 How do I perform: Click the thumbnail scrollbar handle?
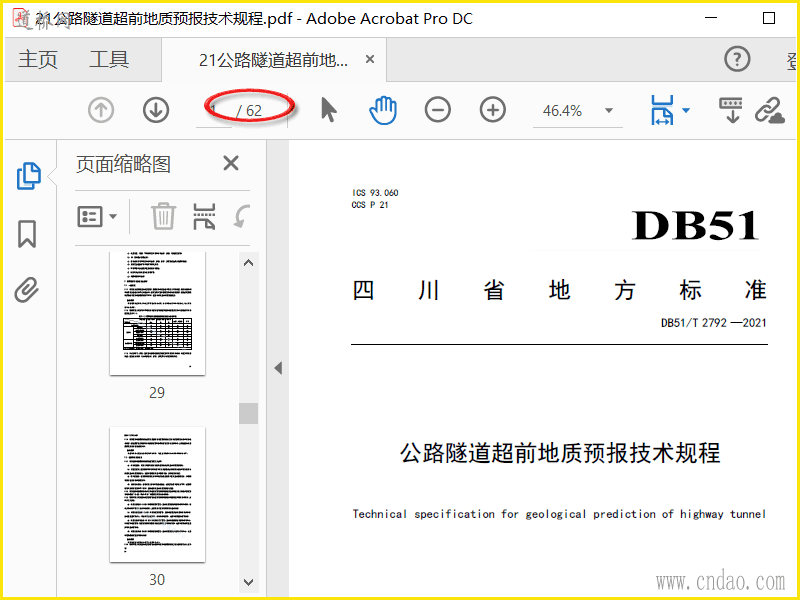pos(248,413)
